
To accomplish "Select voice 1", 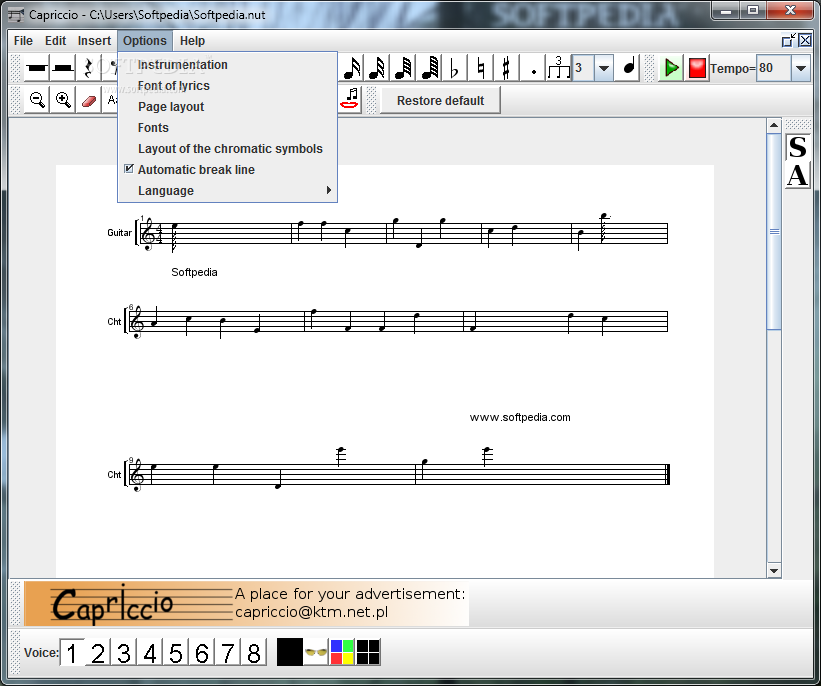I will pyautogui.click(x=72, y=653).
